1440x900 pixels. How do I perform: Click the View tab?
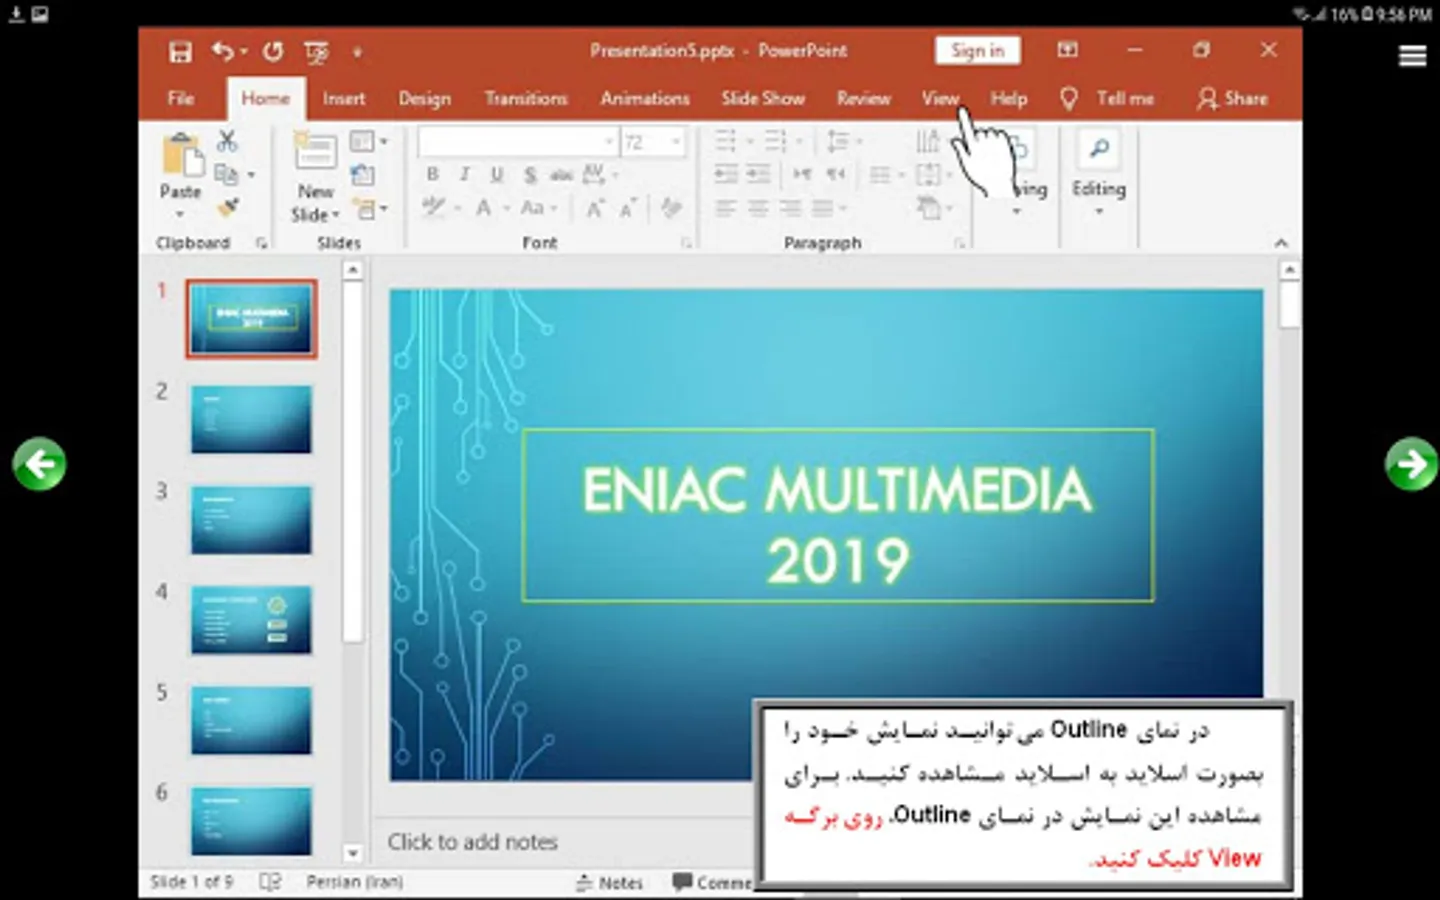(940, 98)
